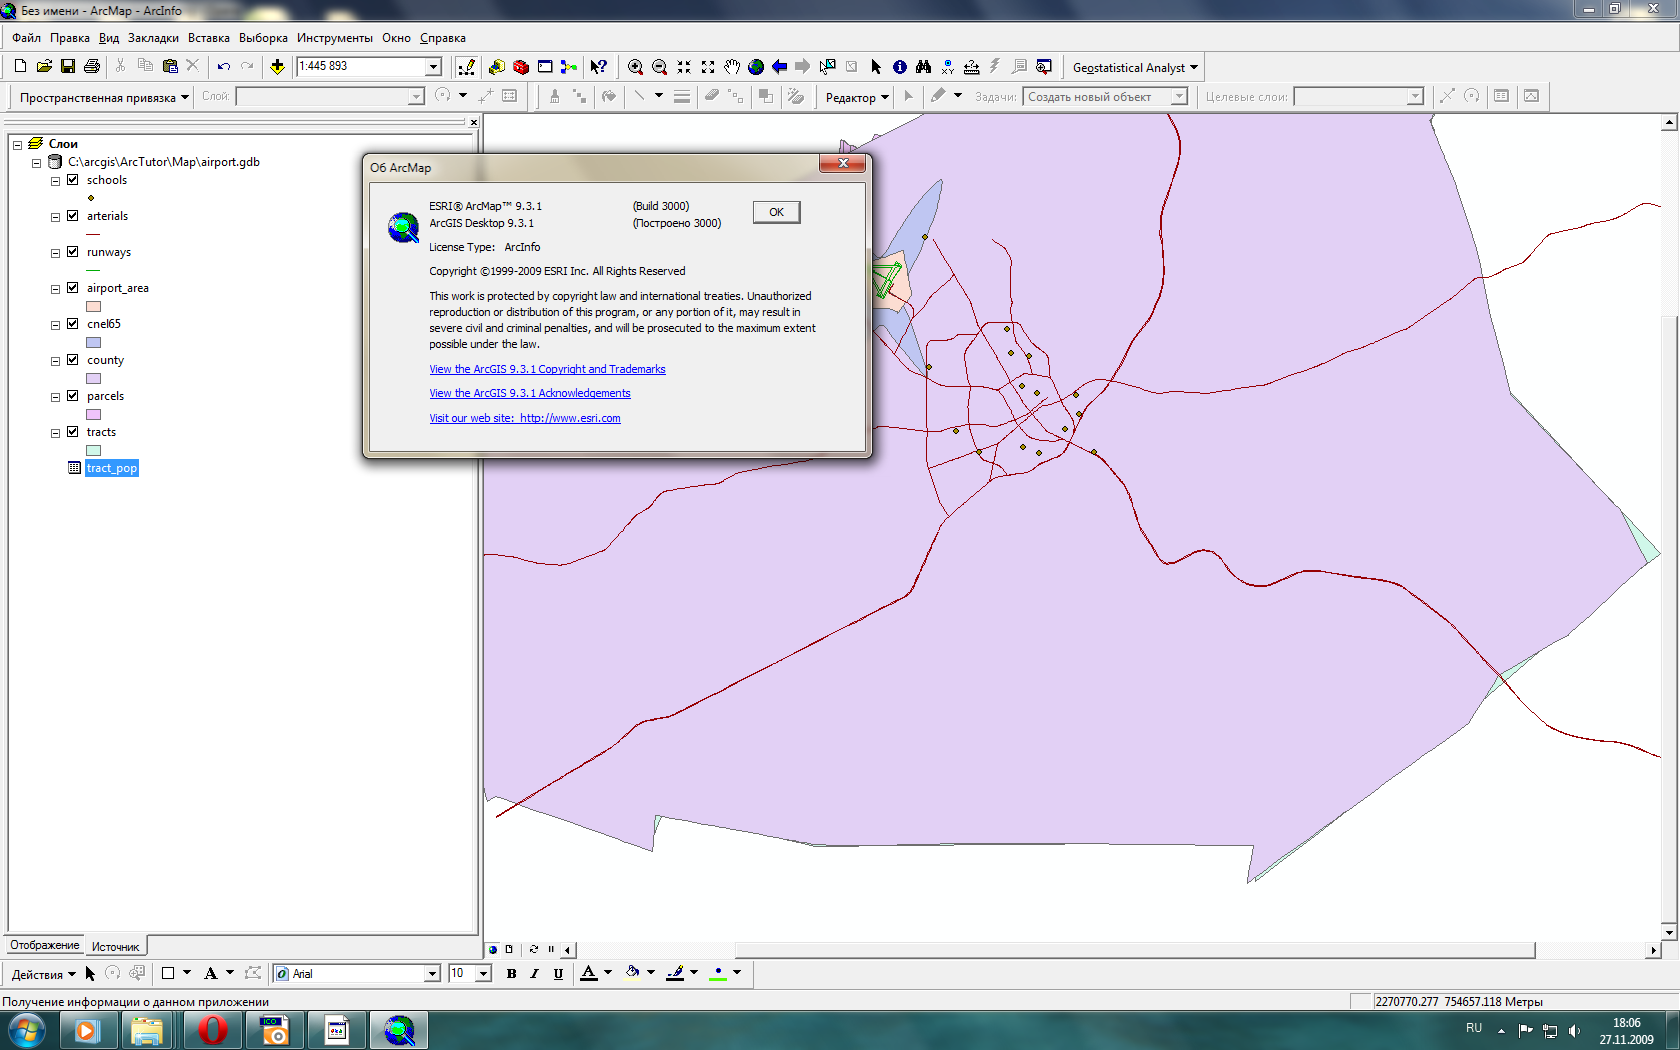
Task: Select the tract_pop table in contents
Action: [x=111, y=468]
